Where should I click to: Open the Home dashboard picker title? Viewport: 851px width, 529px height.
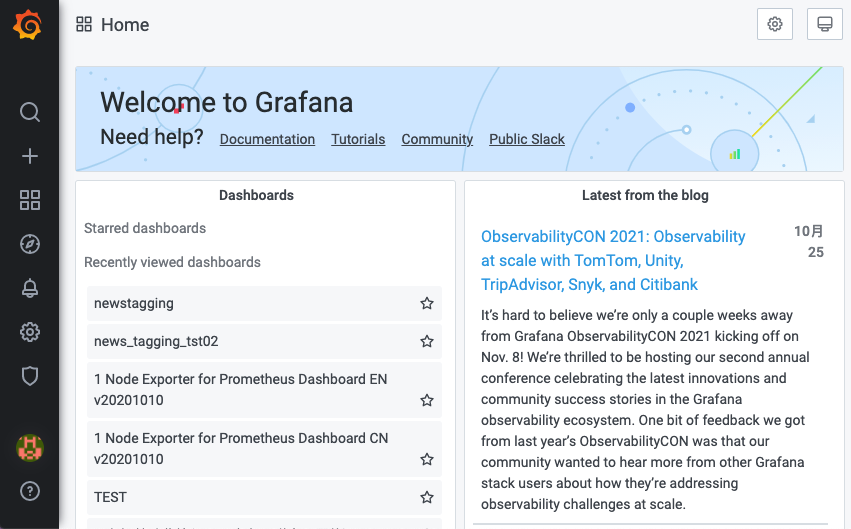[x=125, y=25]
